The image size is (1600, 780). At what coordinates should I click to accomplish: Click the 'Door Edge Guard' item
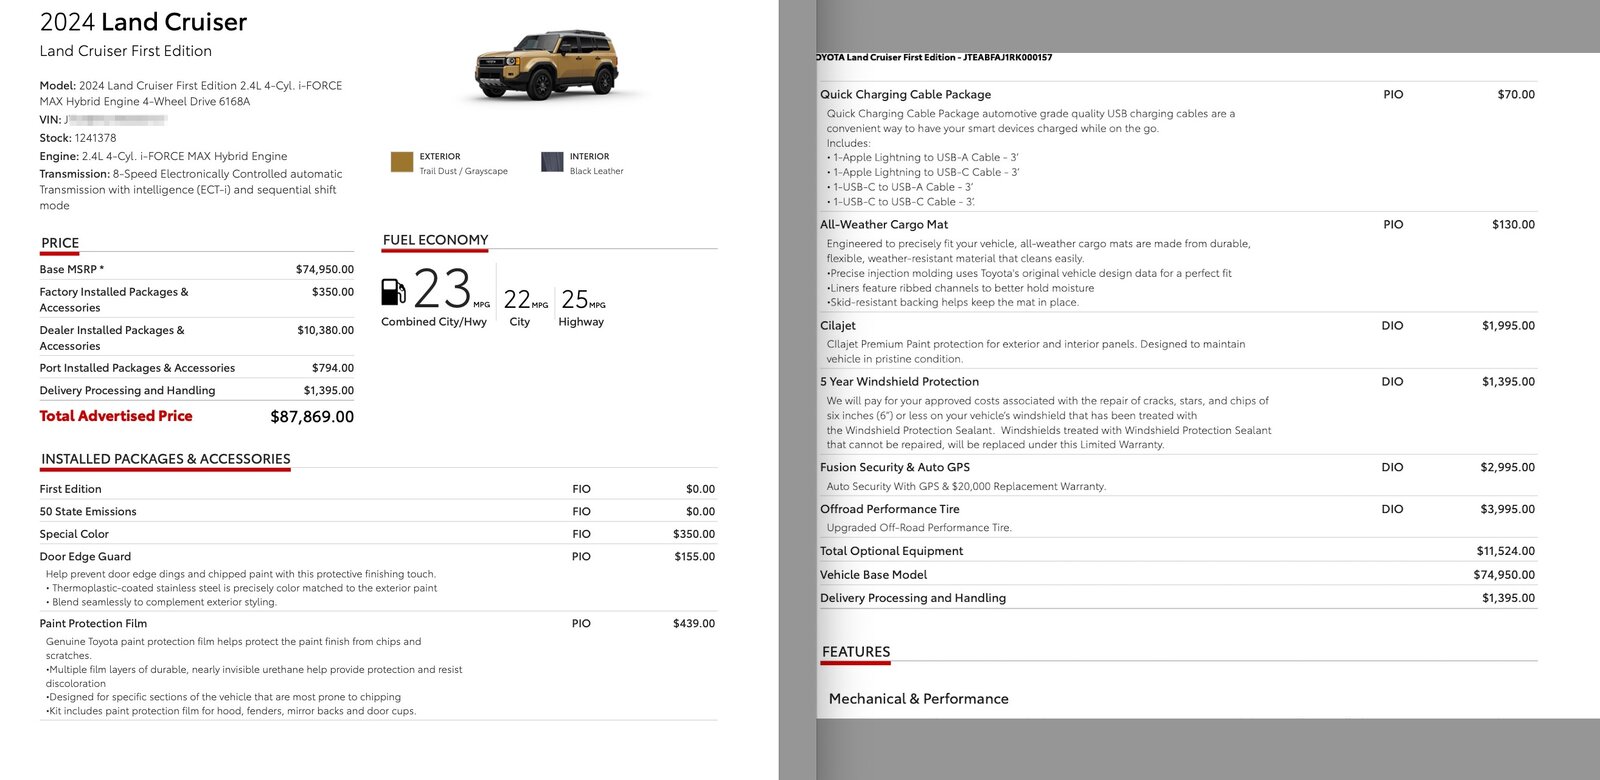click(85, 556)
